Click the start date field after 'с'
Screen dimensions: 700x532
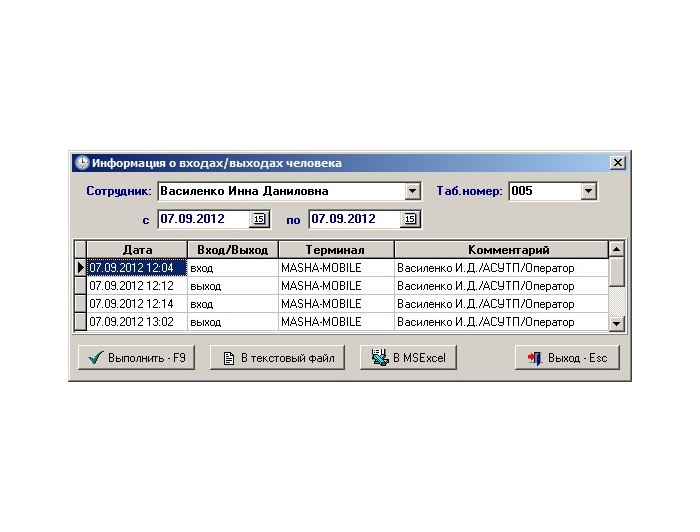[x=203, y=219]
